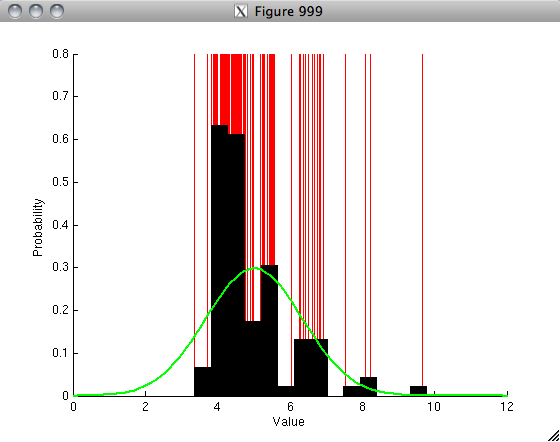The width and height of the screenshot is (560, 442).
Task: Click the 12 x-axis tick label
Action: 507,407
